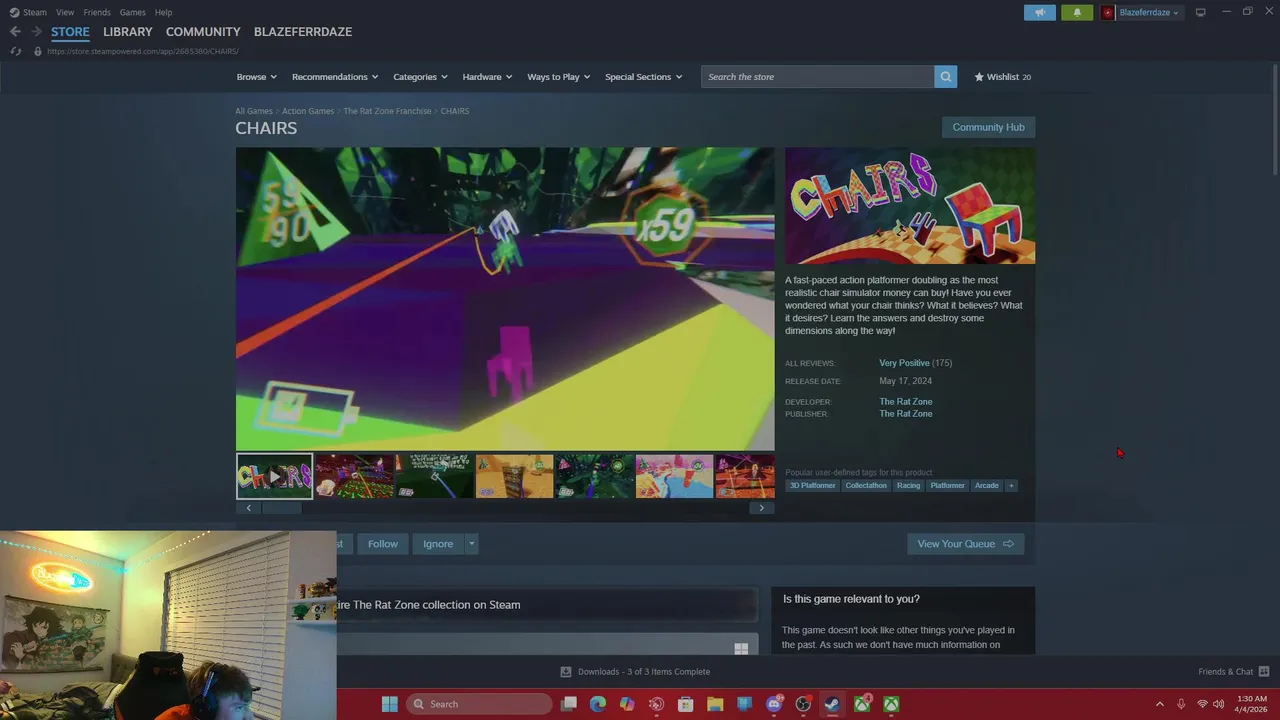
Task: Show more tags with the plus button
Action: 1011,486
